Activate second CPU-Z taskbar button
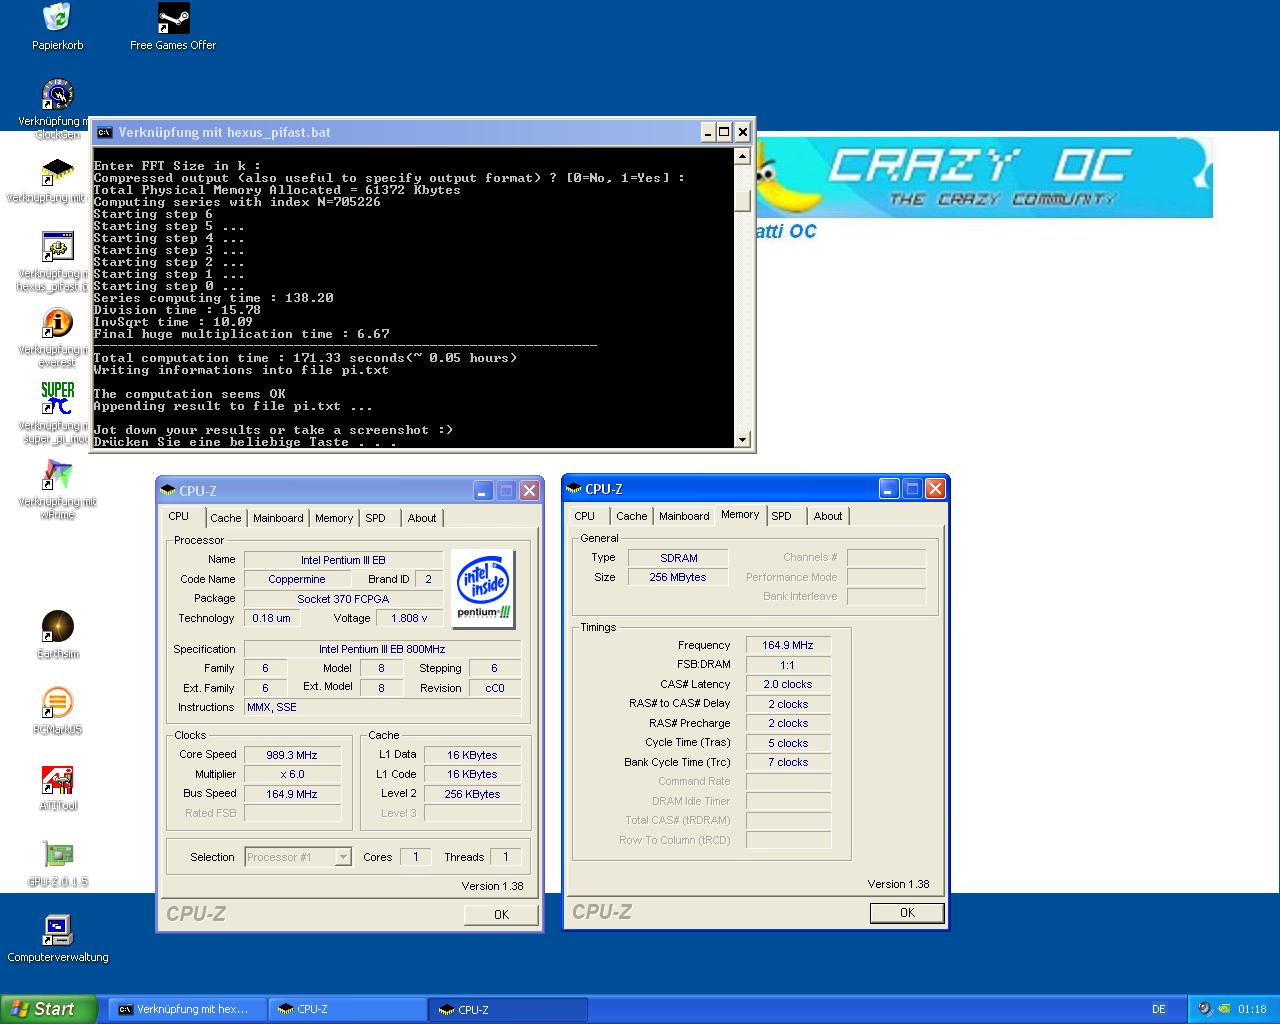 pyautogui.click(x=508, y=1009)
